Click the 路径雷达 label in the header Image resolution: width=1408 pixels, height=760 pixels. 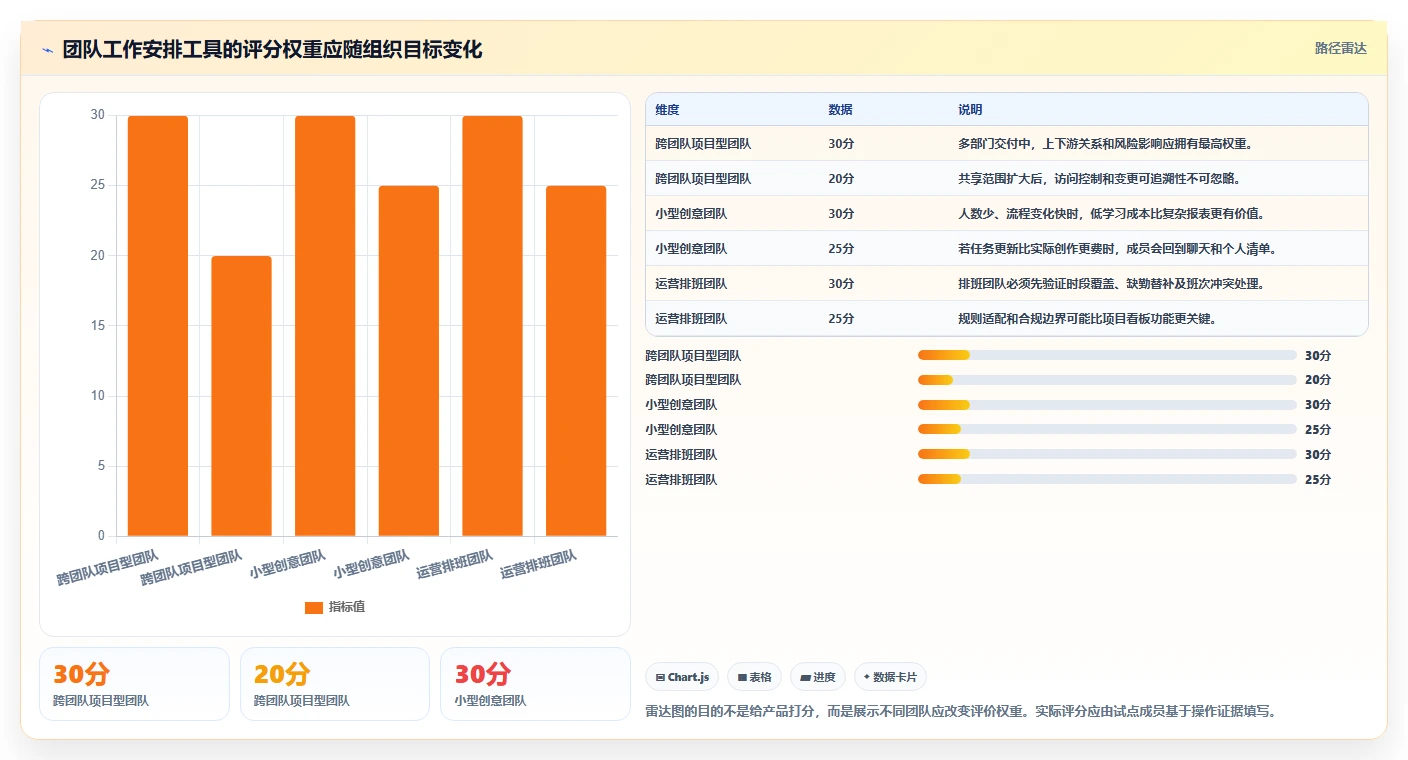(1340, 48)
